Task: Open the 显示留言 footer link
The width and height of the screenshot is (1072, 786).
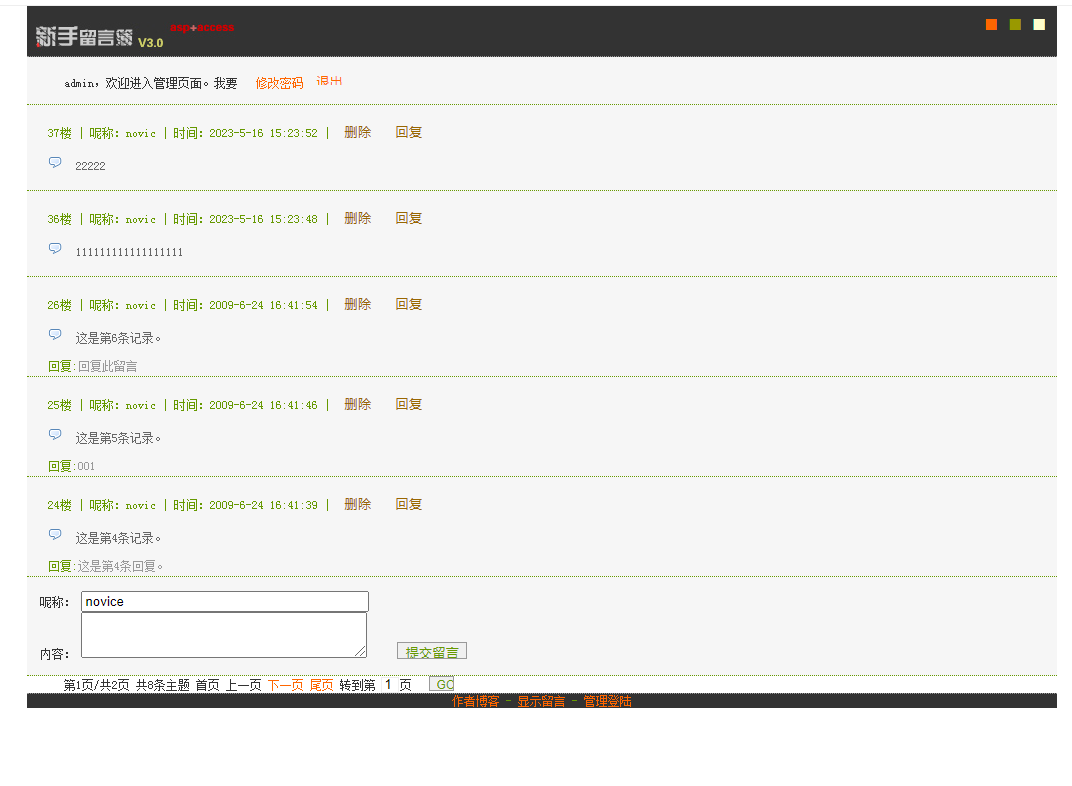Action: click(541, 701)
